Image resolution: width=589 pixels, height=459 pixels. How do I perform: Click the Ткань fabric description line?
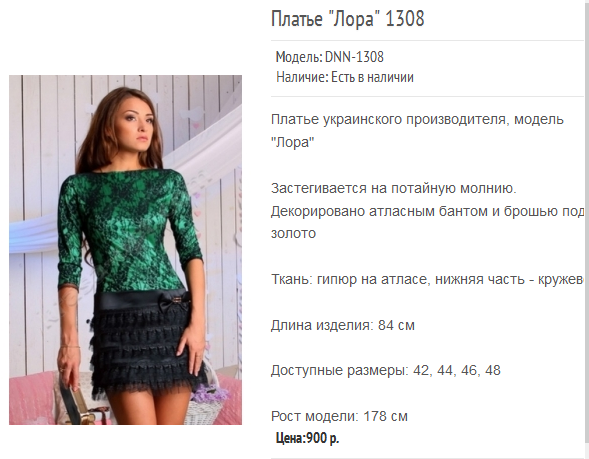point(427,279)
